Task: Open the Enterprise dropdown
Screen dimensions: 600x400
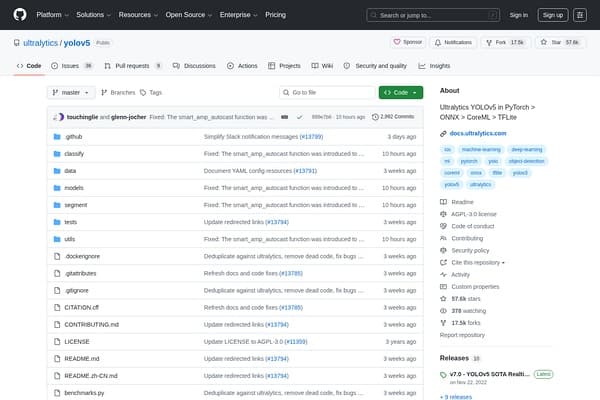Action: point(238,15)
